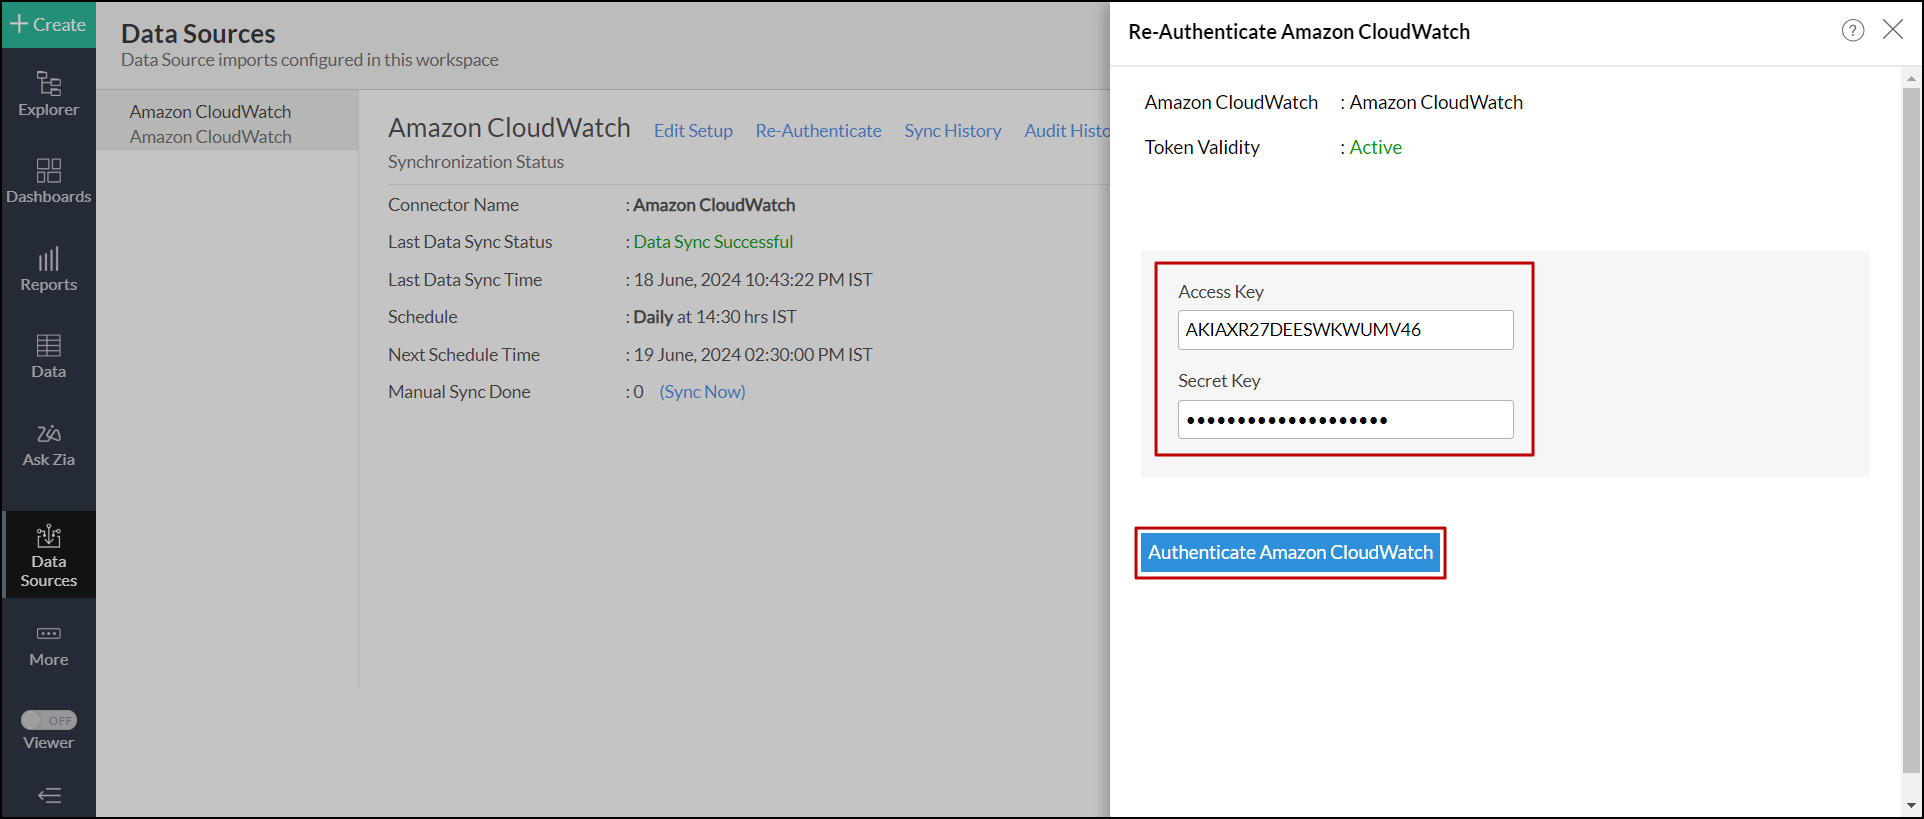The image size is (1924, 819).
Task: Open help for Re-Authenticate dialog
Action: click(x=1852, y=31)
